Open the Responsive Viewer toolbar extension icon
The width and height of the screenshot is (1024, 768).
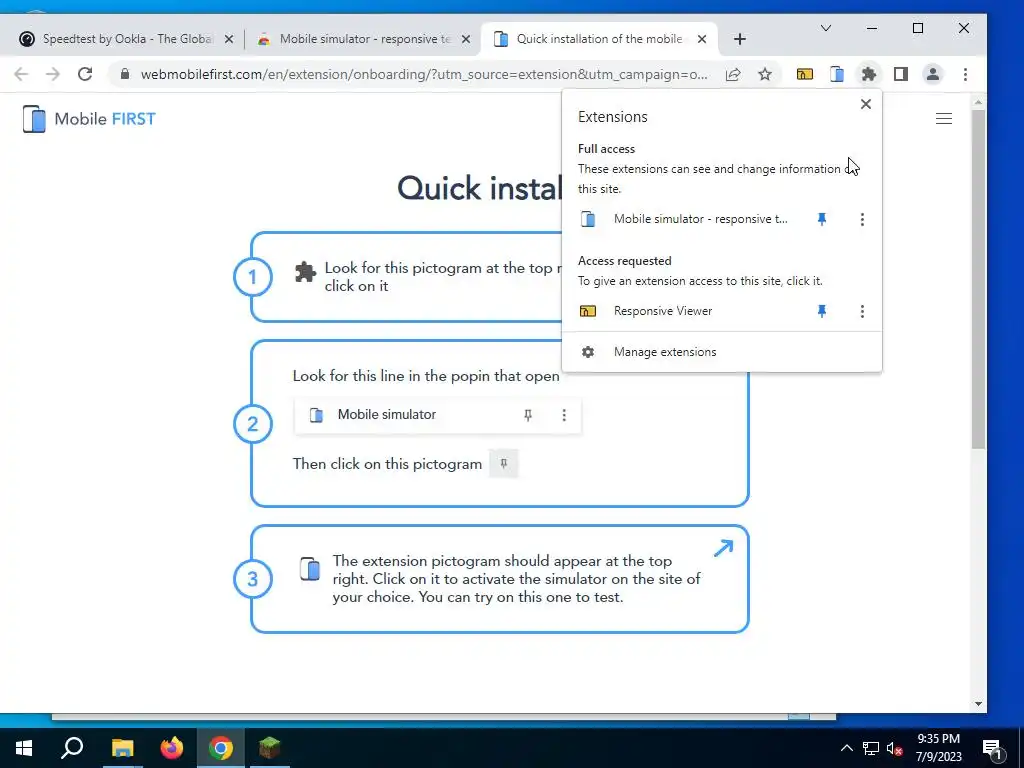(x=805, y=74)
